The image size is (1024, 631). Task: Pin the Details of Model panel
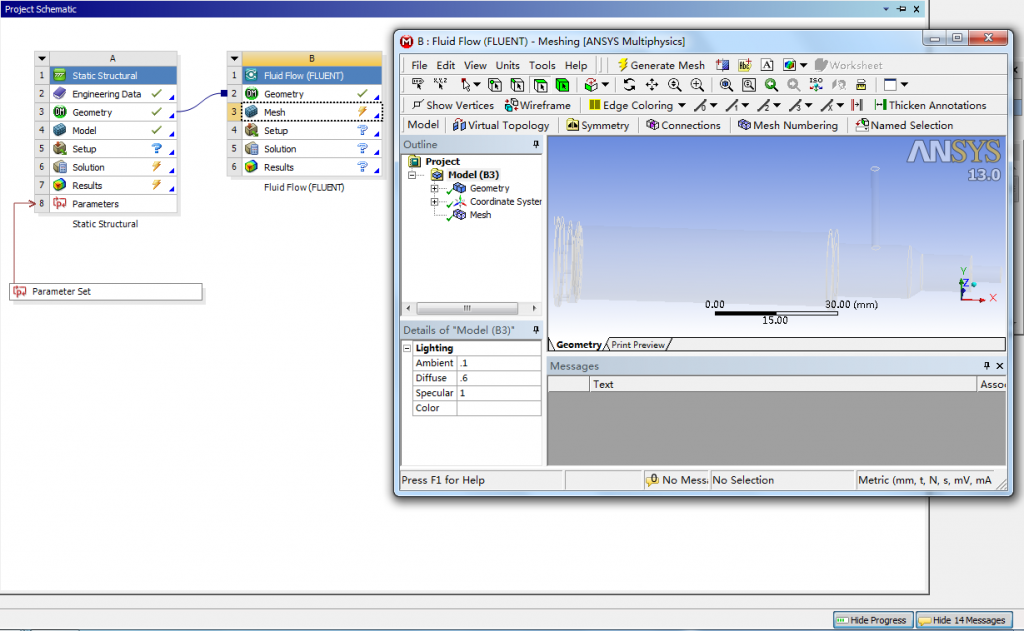coord(536,330)
